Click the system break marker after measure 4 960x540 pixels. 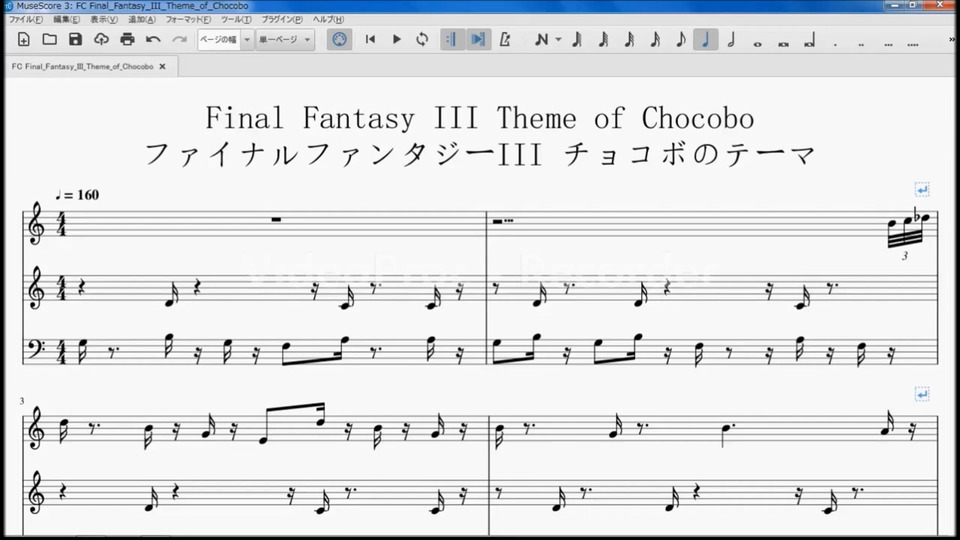[921, 394]
